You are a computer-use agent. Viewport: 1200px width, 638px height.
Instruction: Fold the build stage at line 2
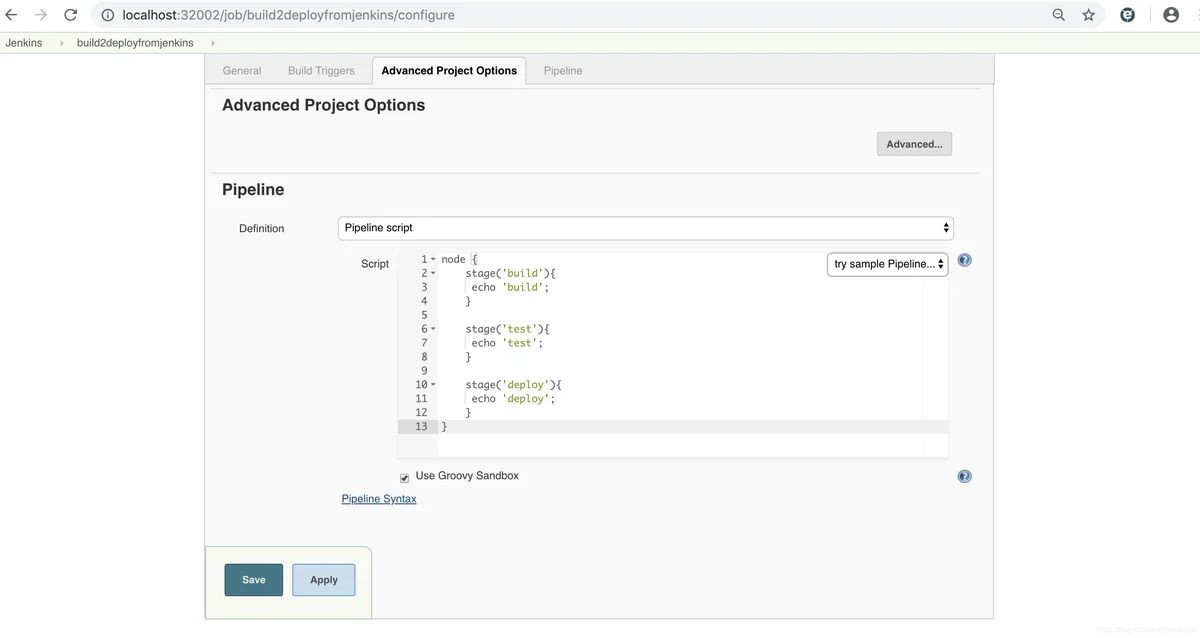(x=433, y=274)
